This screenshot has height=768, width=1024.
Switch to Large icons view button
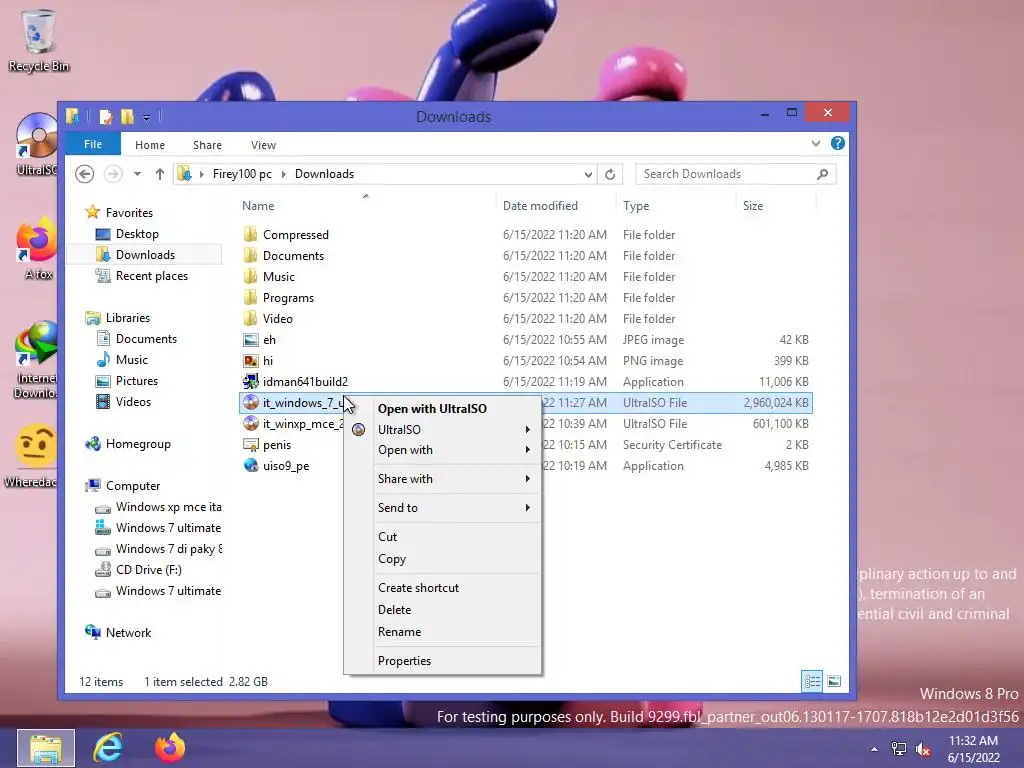[x=834, y=682]
